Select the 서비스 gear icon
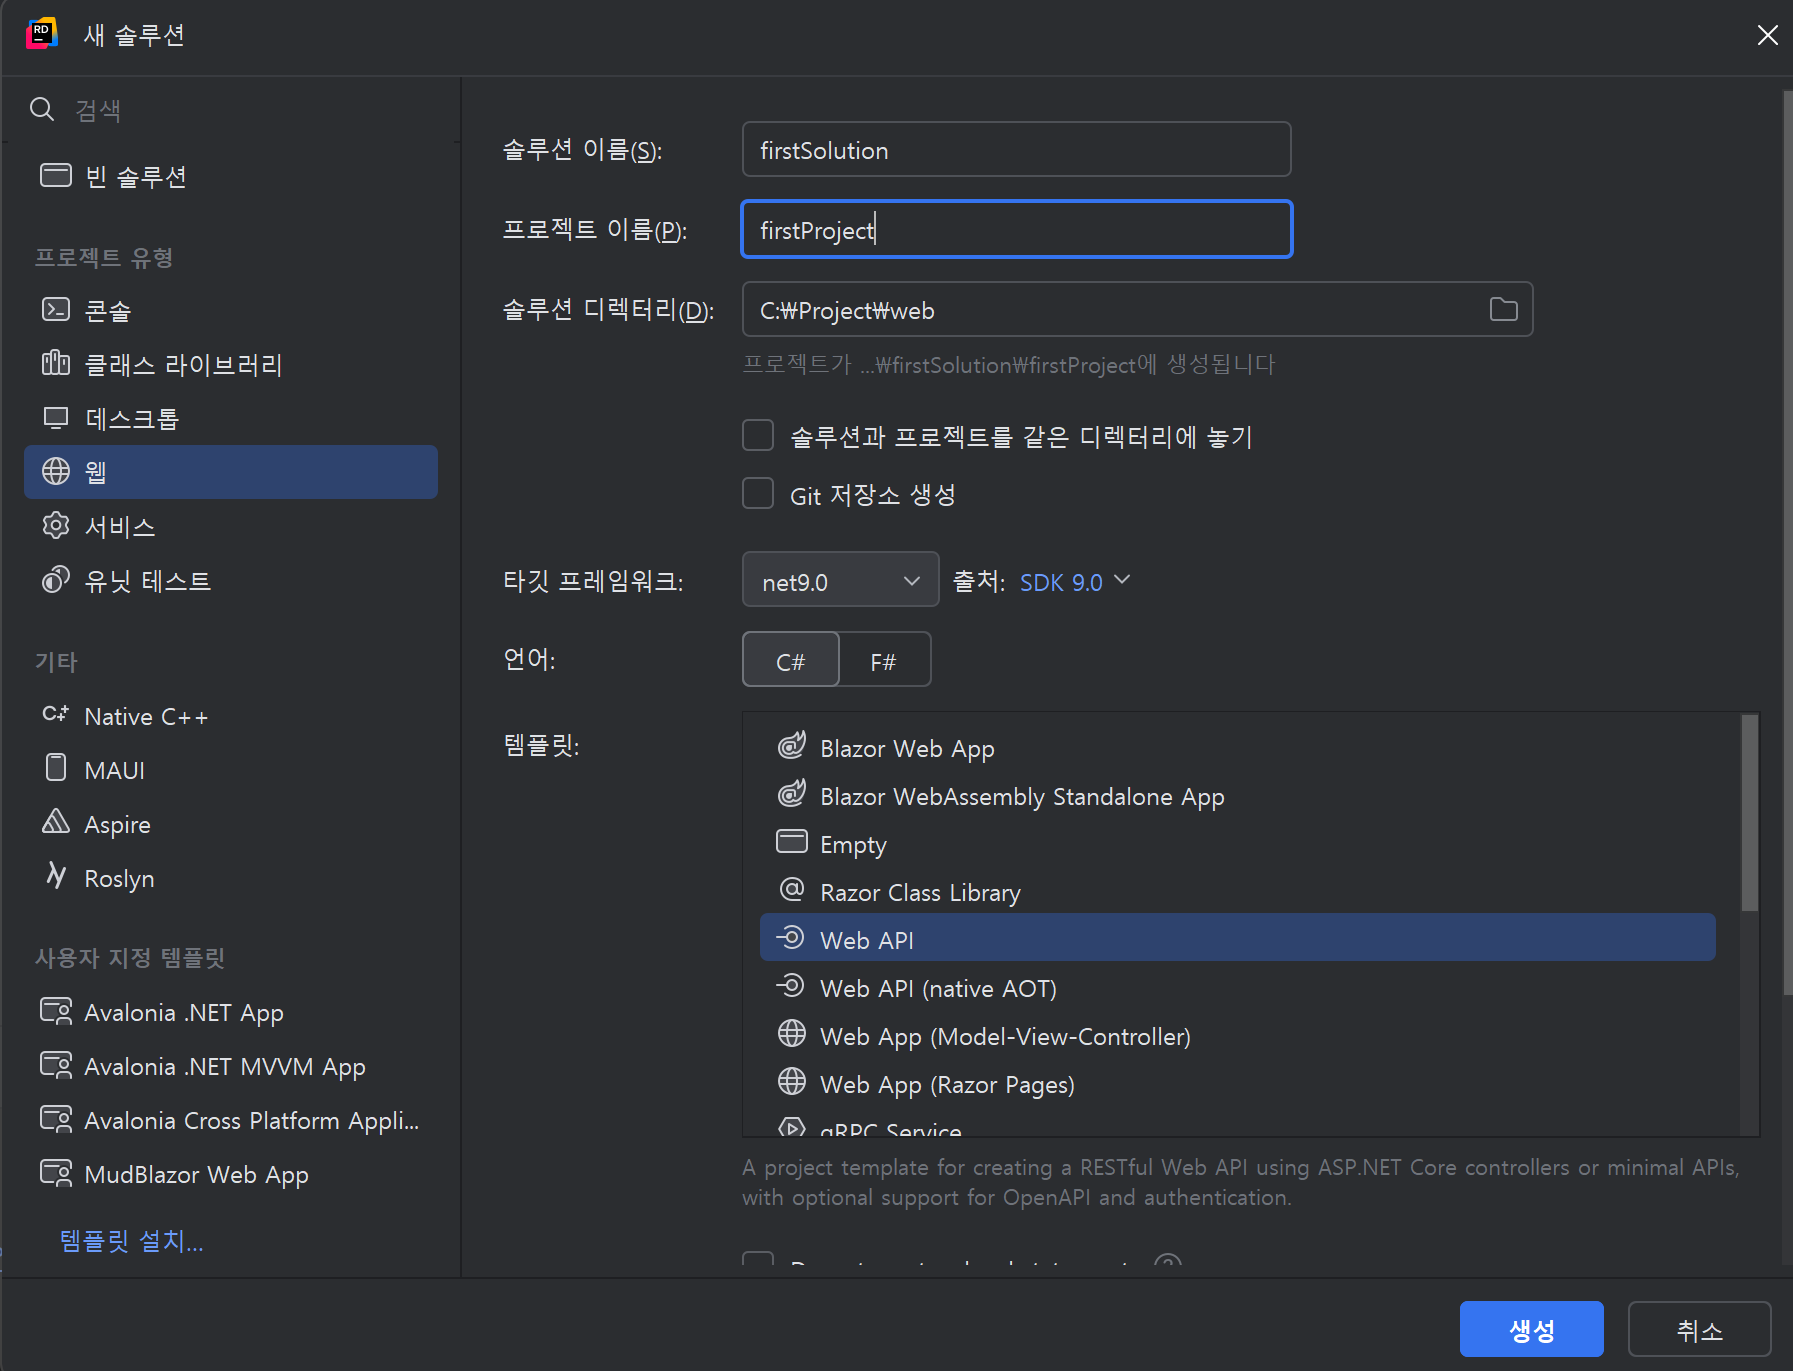This screenshot has height=1371, width=1793. pyautogui.click(x=56, y=525)
